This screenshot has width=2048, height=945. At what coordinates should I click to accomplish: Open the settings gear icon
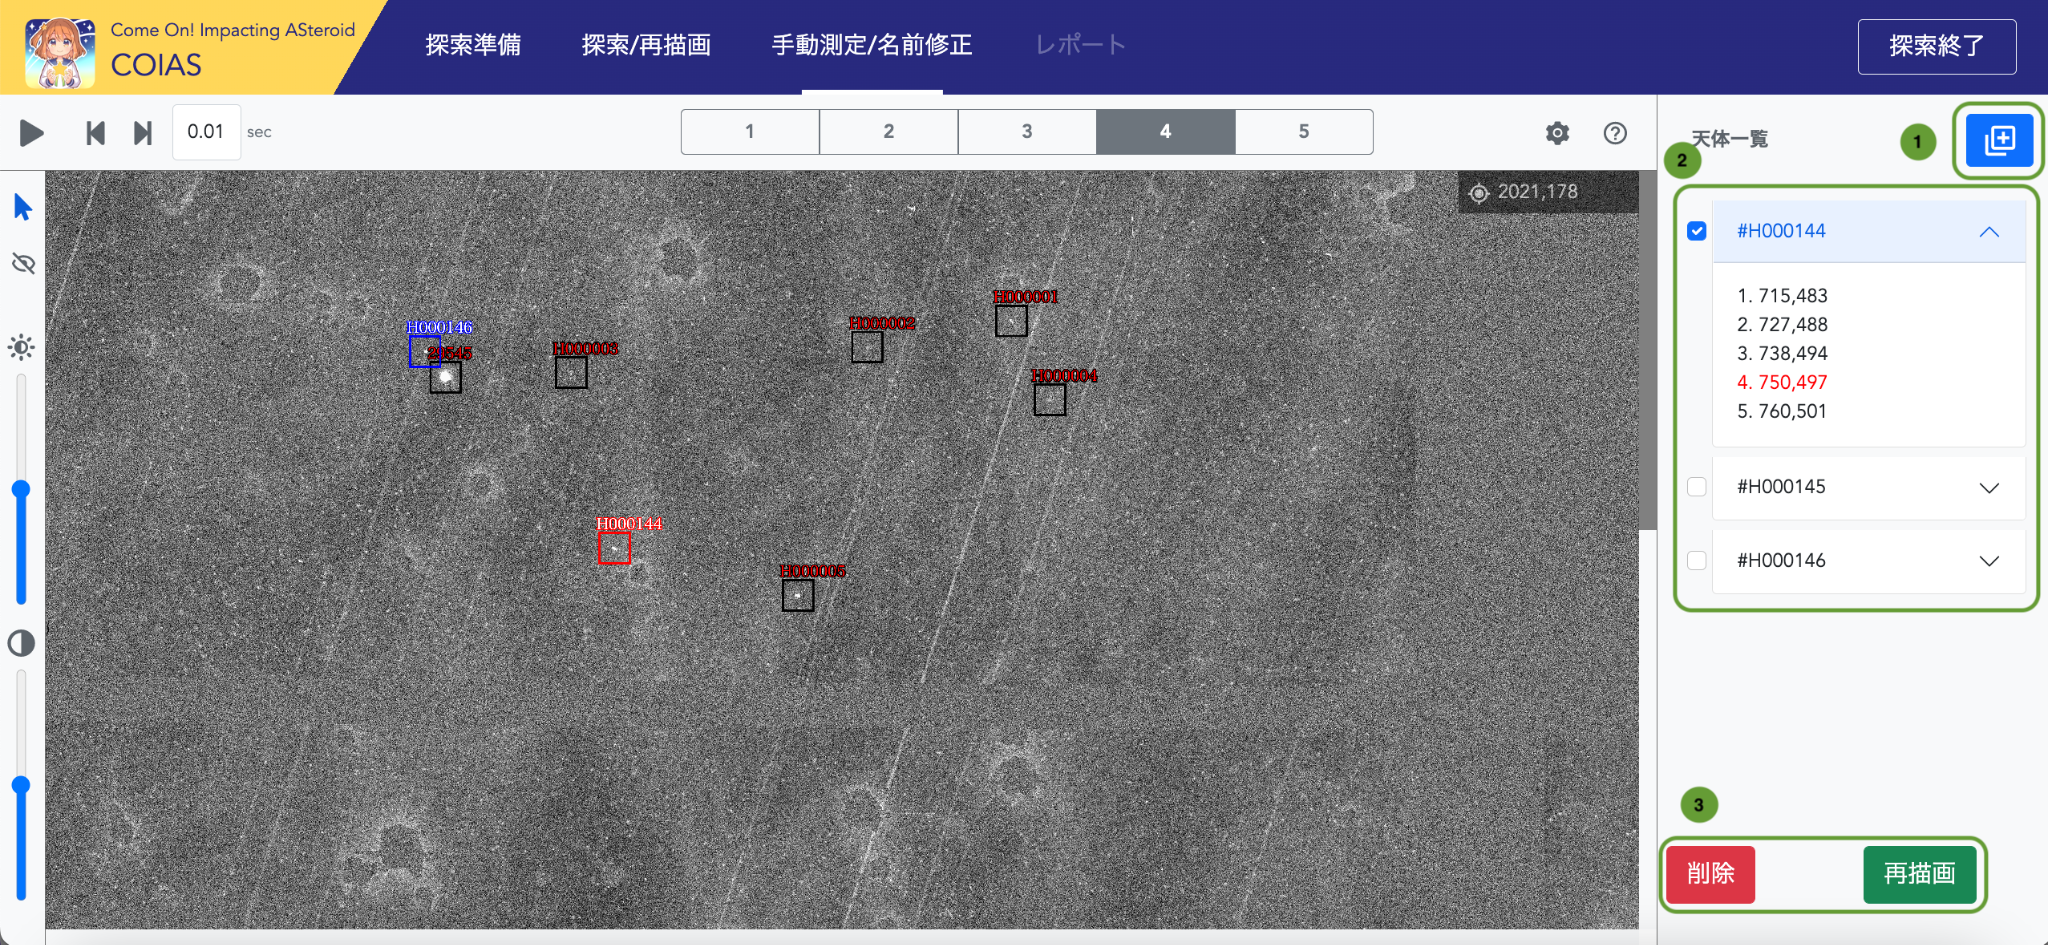click(1557, 132)
